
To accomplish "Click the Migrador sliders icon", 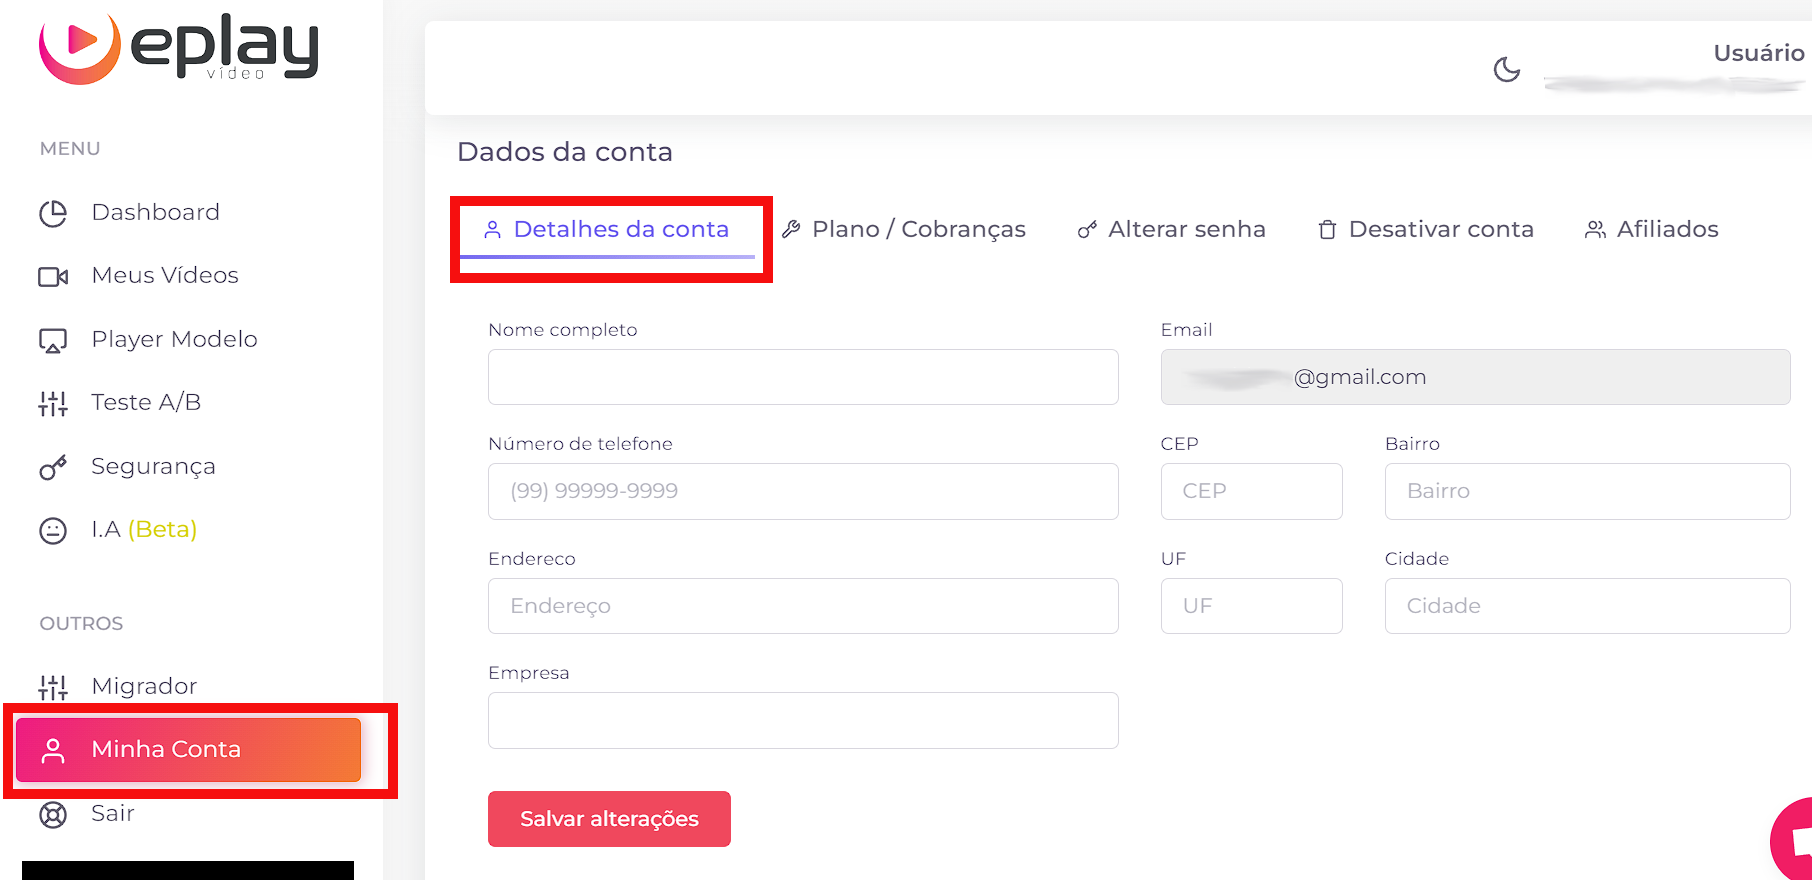I will pos(53,687).
